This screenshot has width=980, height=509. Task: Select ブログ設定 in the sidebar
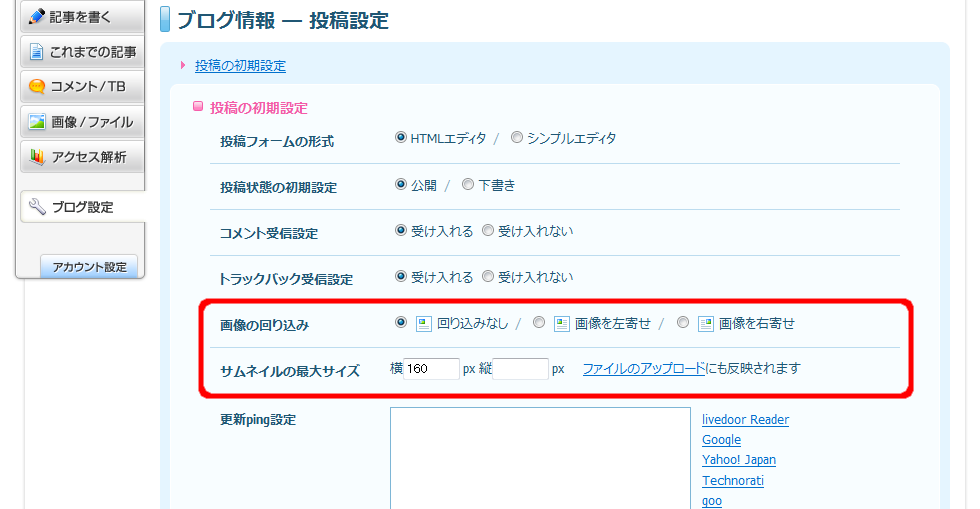[83, 207]
